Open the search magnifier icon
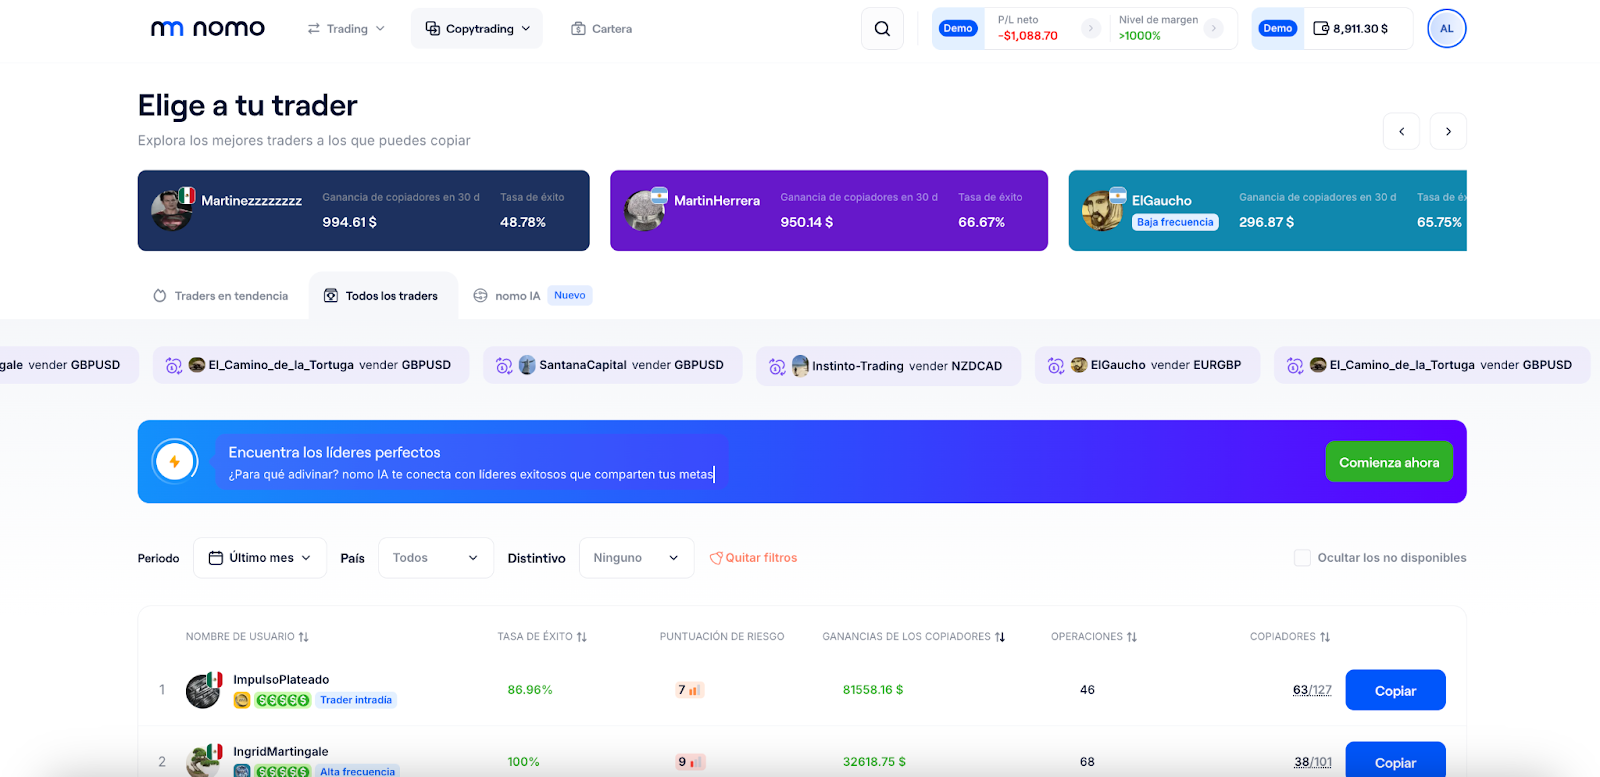The width and height of the screenshot is (1600, 777). coord(882,29)
